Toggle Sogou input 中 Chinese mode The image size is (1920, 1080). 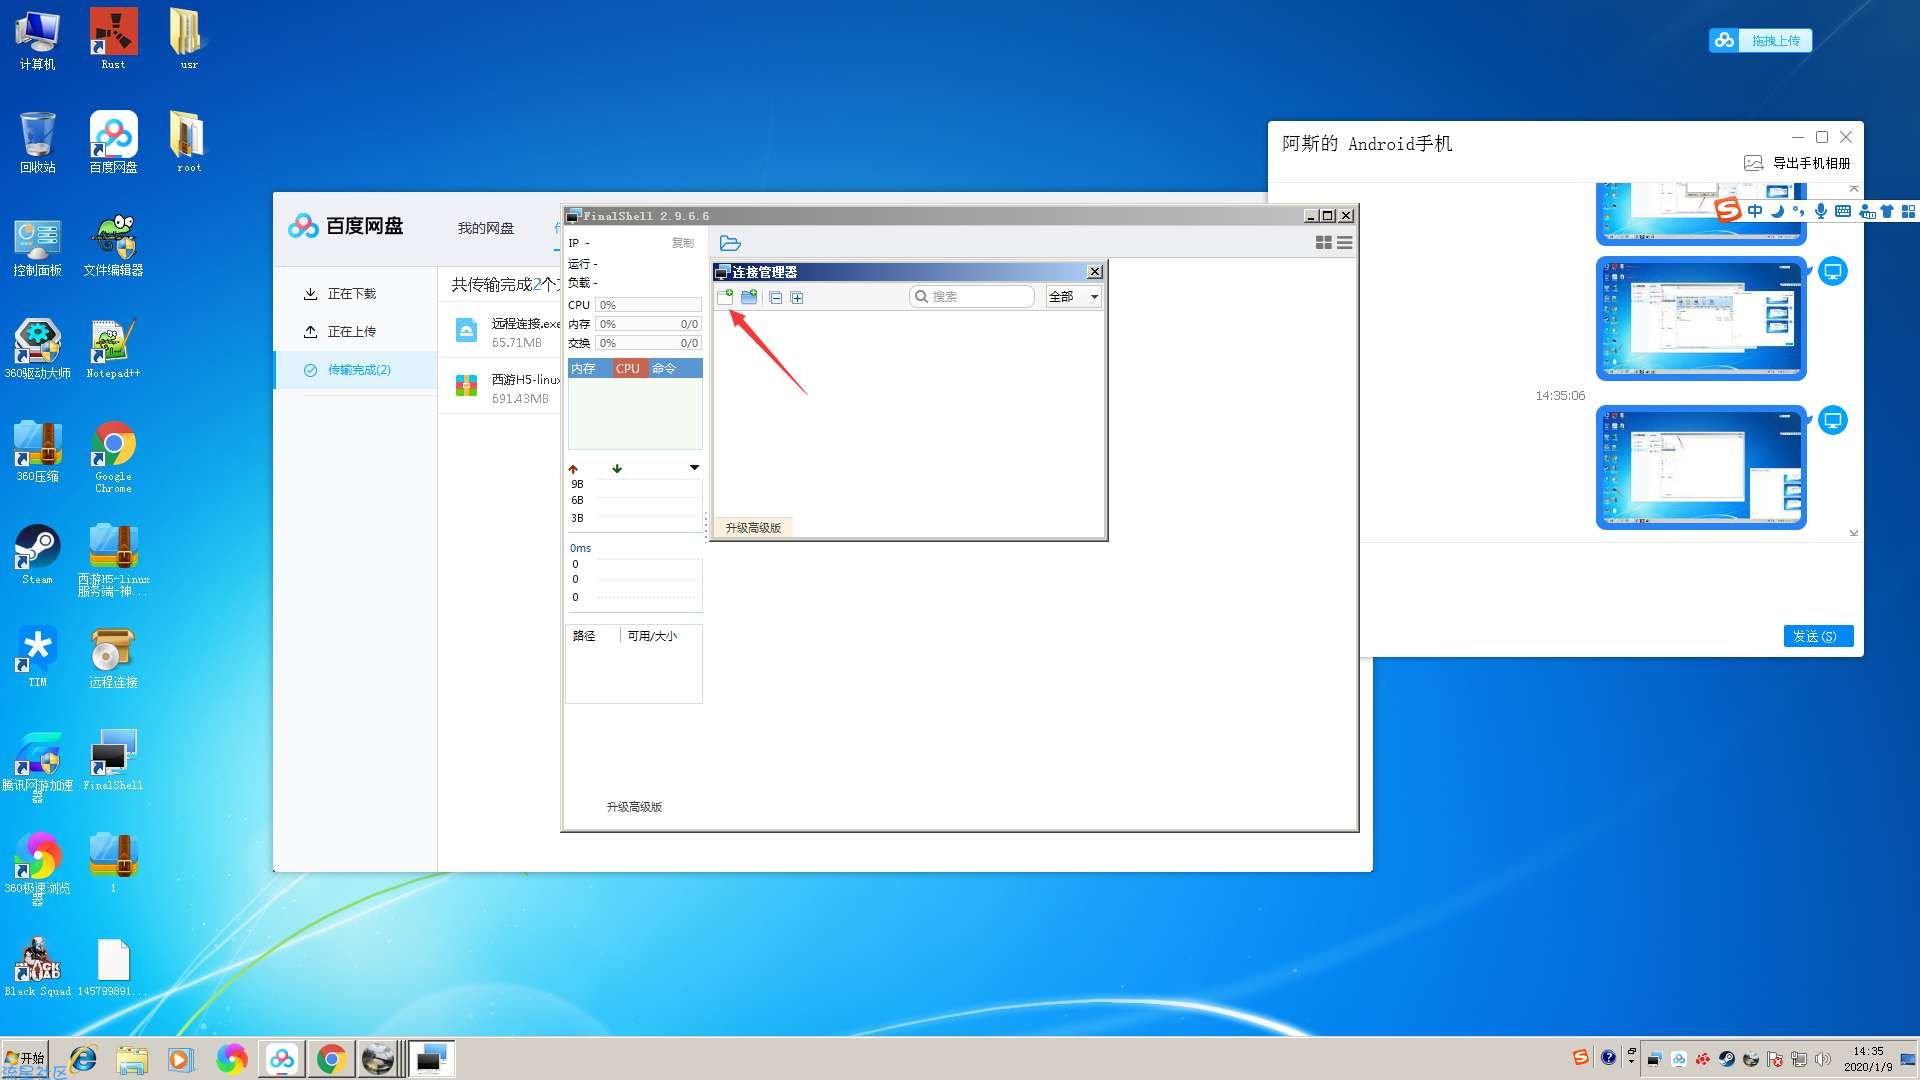coord(1755,211)
